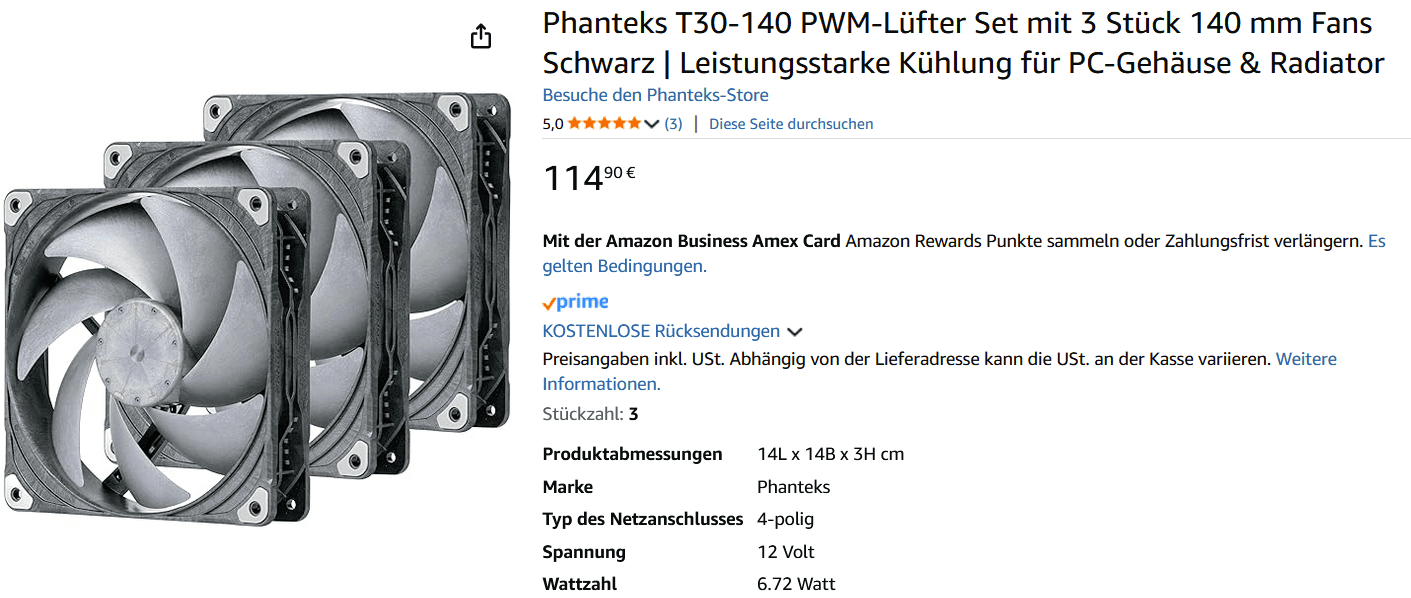Open the (3) customer reviews link
The width and height of the screenshot is (1411, 598).
coord(673,124)
